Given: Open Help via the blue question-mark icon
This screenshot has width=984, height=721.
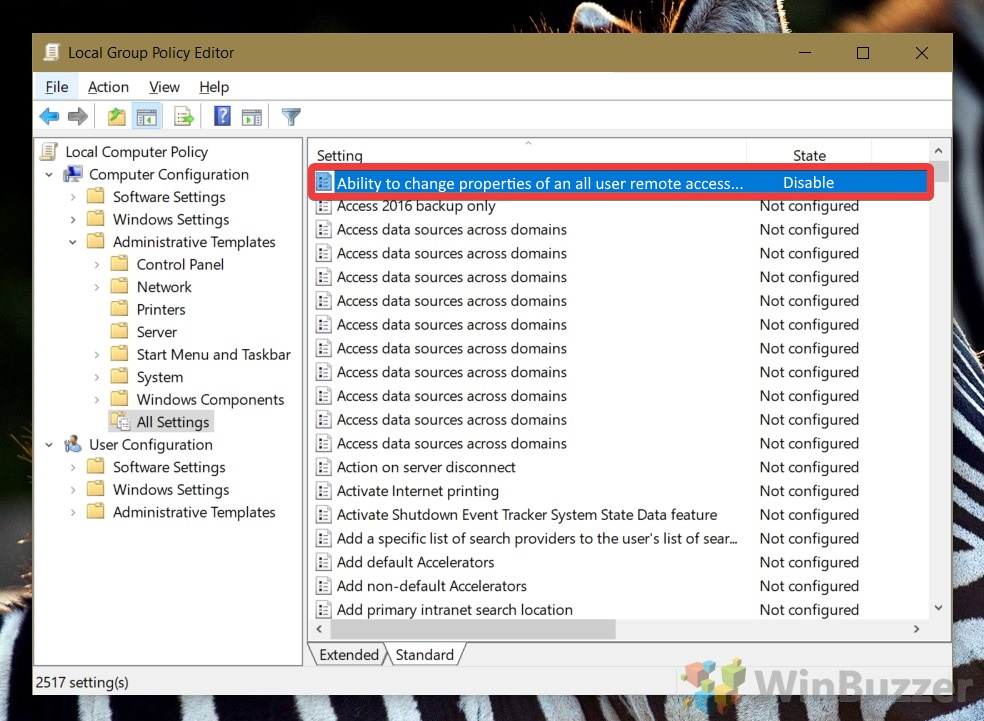Looking at the screenshot, I should 222,116.
